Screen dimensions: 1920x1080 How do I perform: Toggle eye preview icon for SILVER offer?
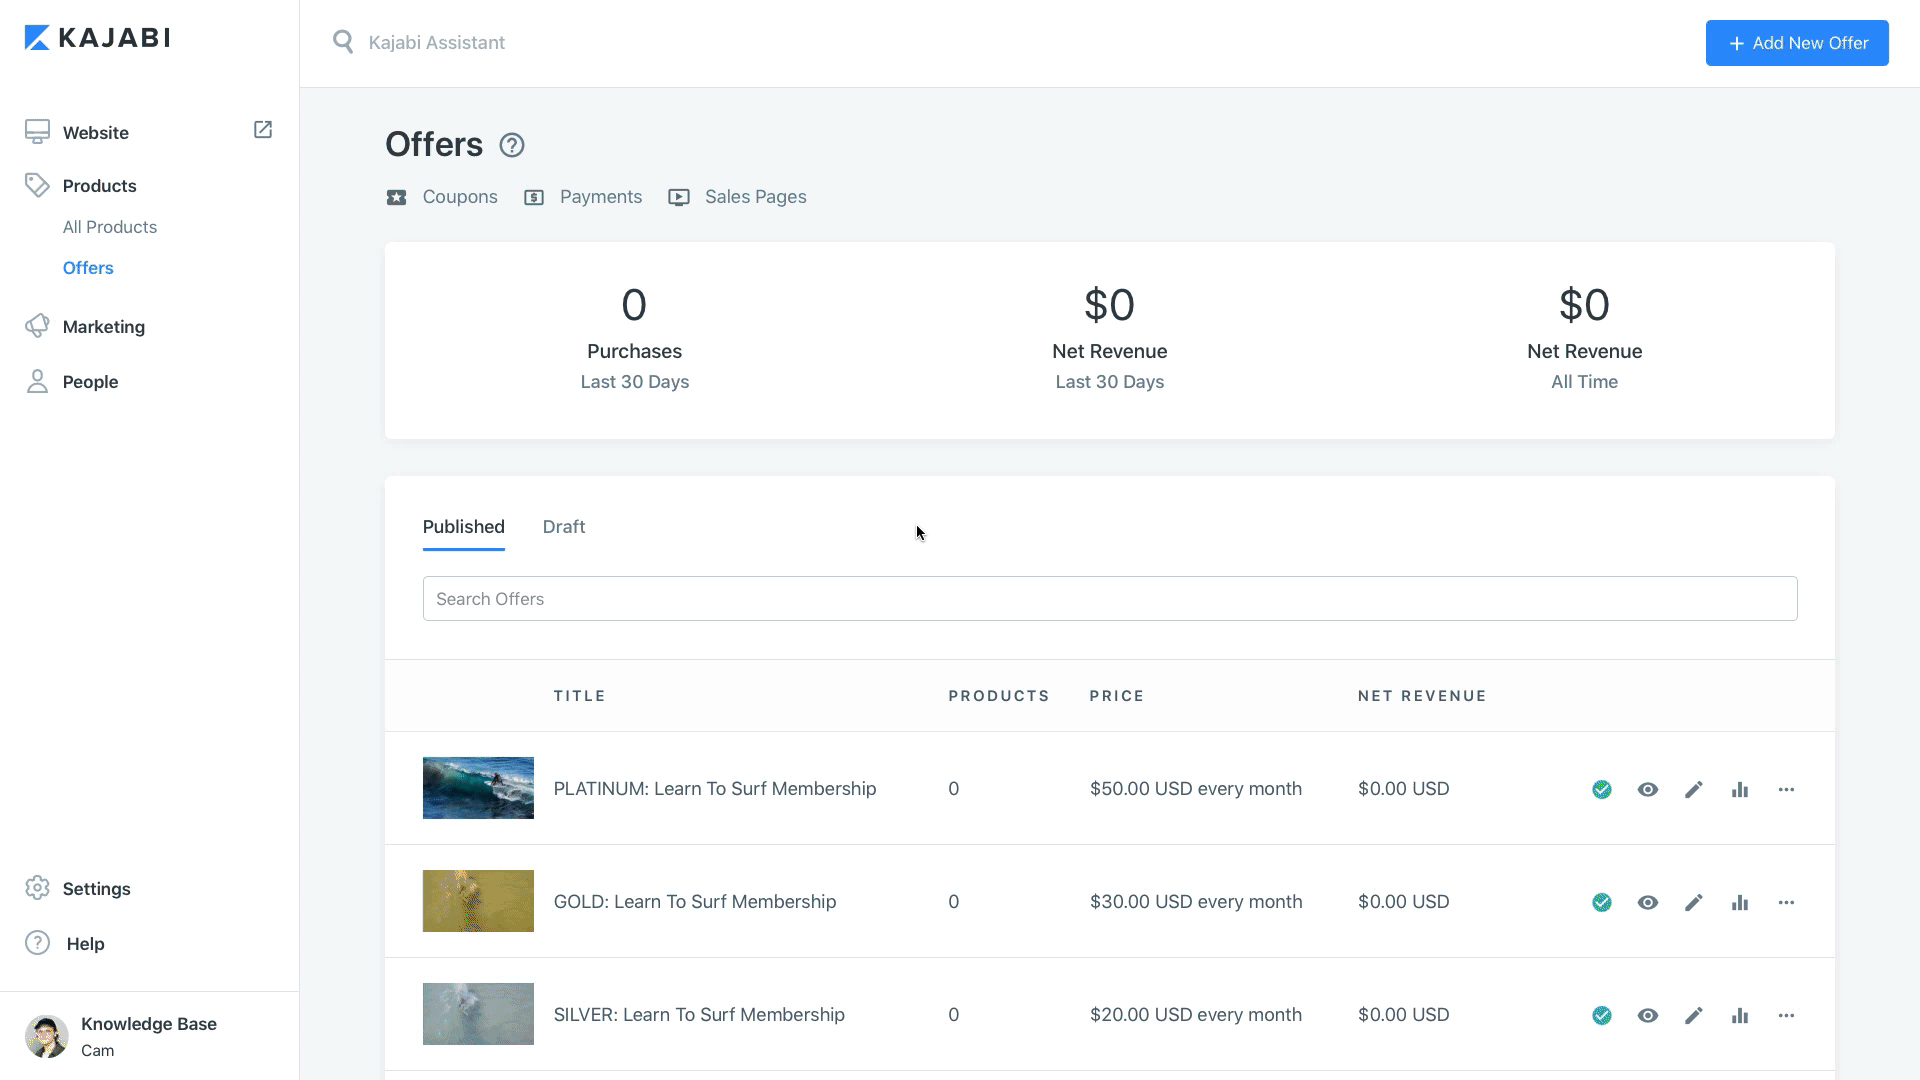pyautogui.click(x=1648, y=1016)
